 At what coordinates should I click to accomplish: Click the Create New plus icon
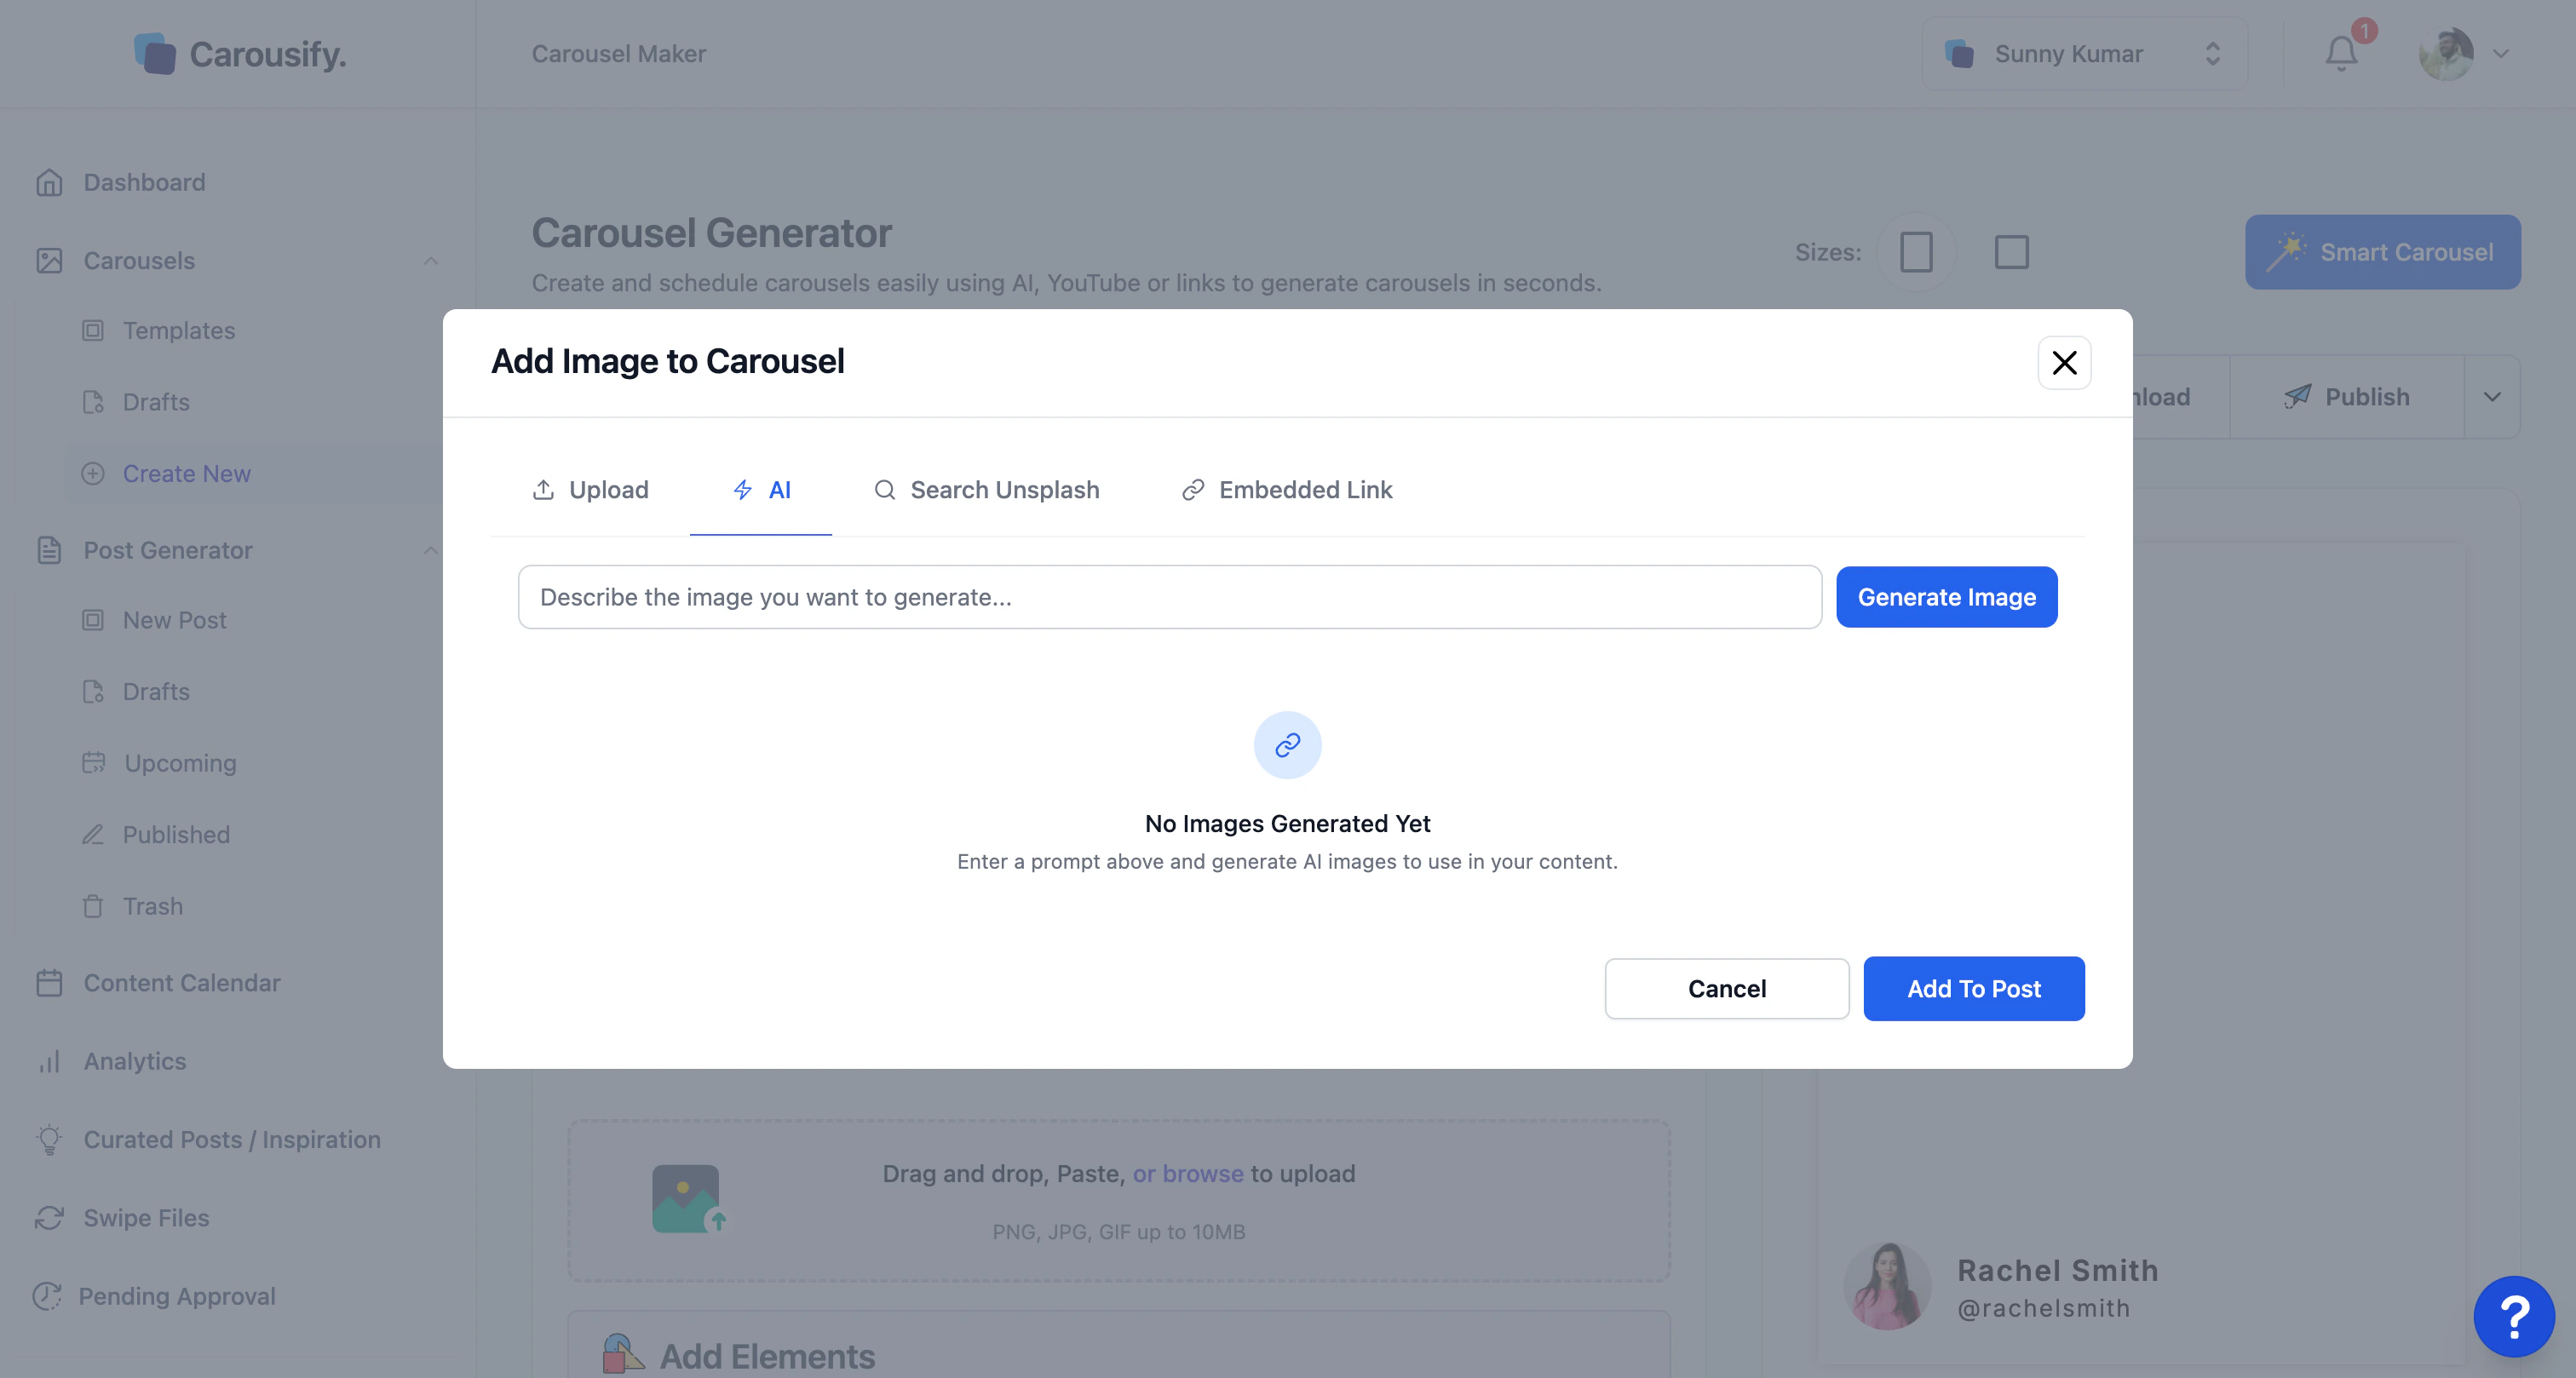[93, 473]
